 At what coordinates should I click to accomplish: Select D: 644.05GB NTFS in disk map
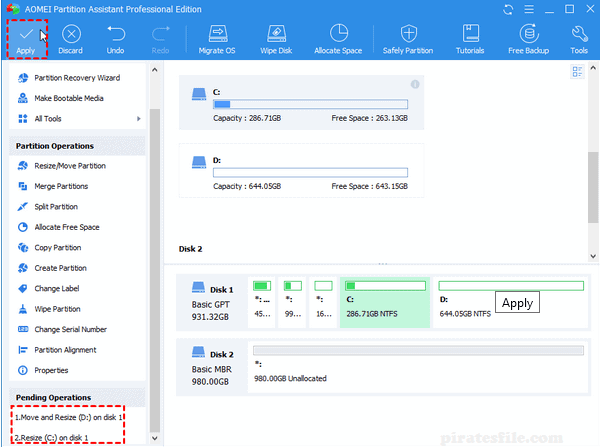[511, 302]
